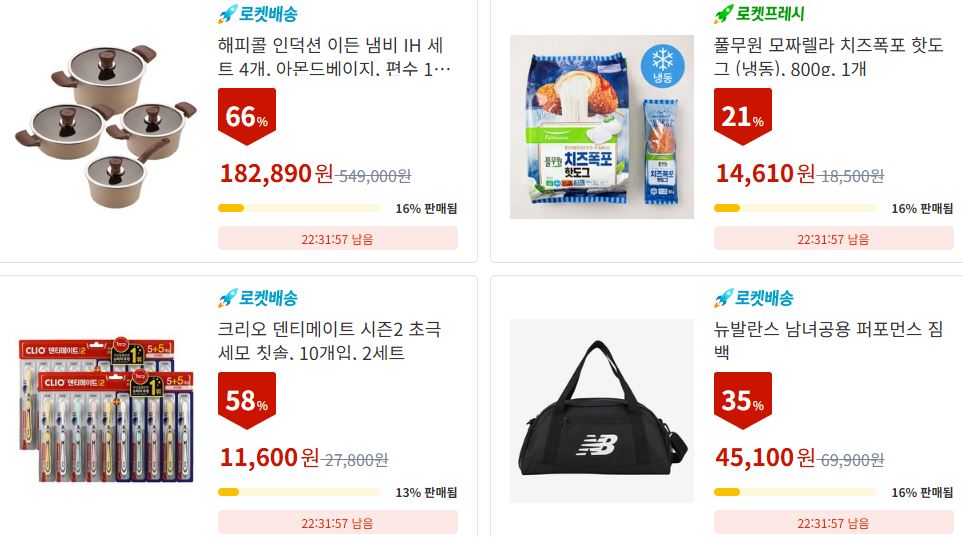Screen dimensions: 963x537
Task: Click the 로켓배송 logo above CLIO toothbrush
Action: (258, 298)
